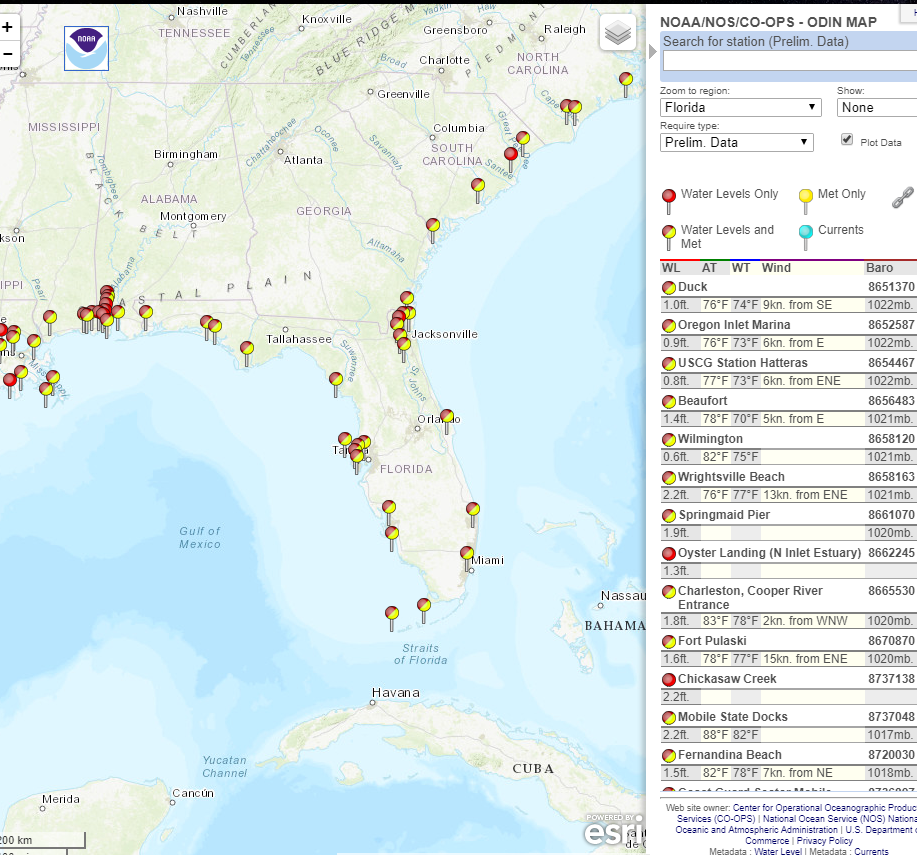Click the Met Only legend pin
Image resolution: width=917 pixels, height=855 pixels.
[806, 201]
